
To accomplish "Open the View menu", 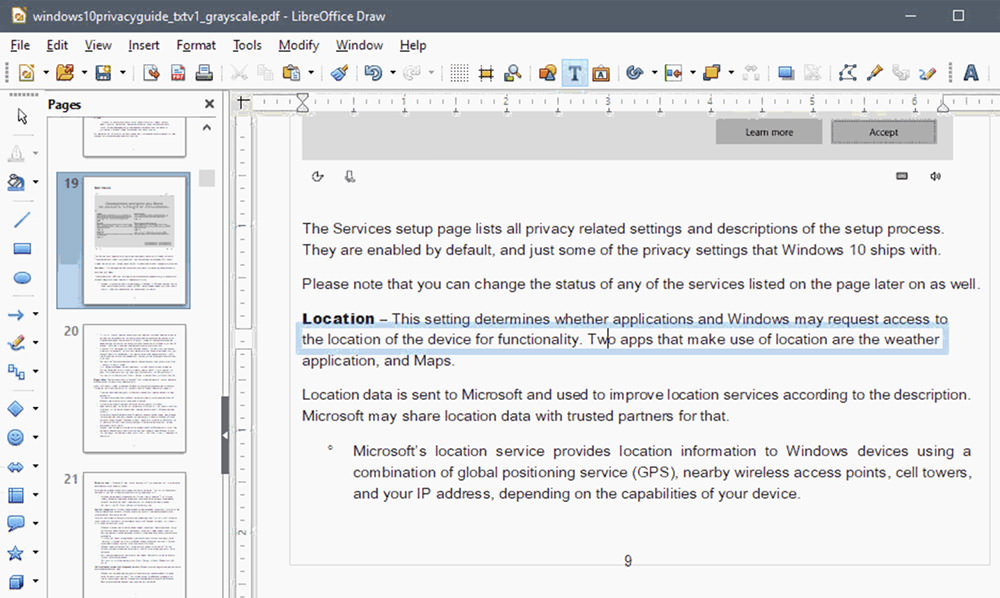I will (x=98, y=45).
